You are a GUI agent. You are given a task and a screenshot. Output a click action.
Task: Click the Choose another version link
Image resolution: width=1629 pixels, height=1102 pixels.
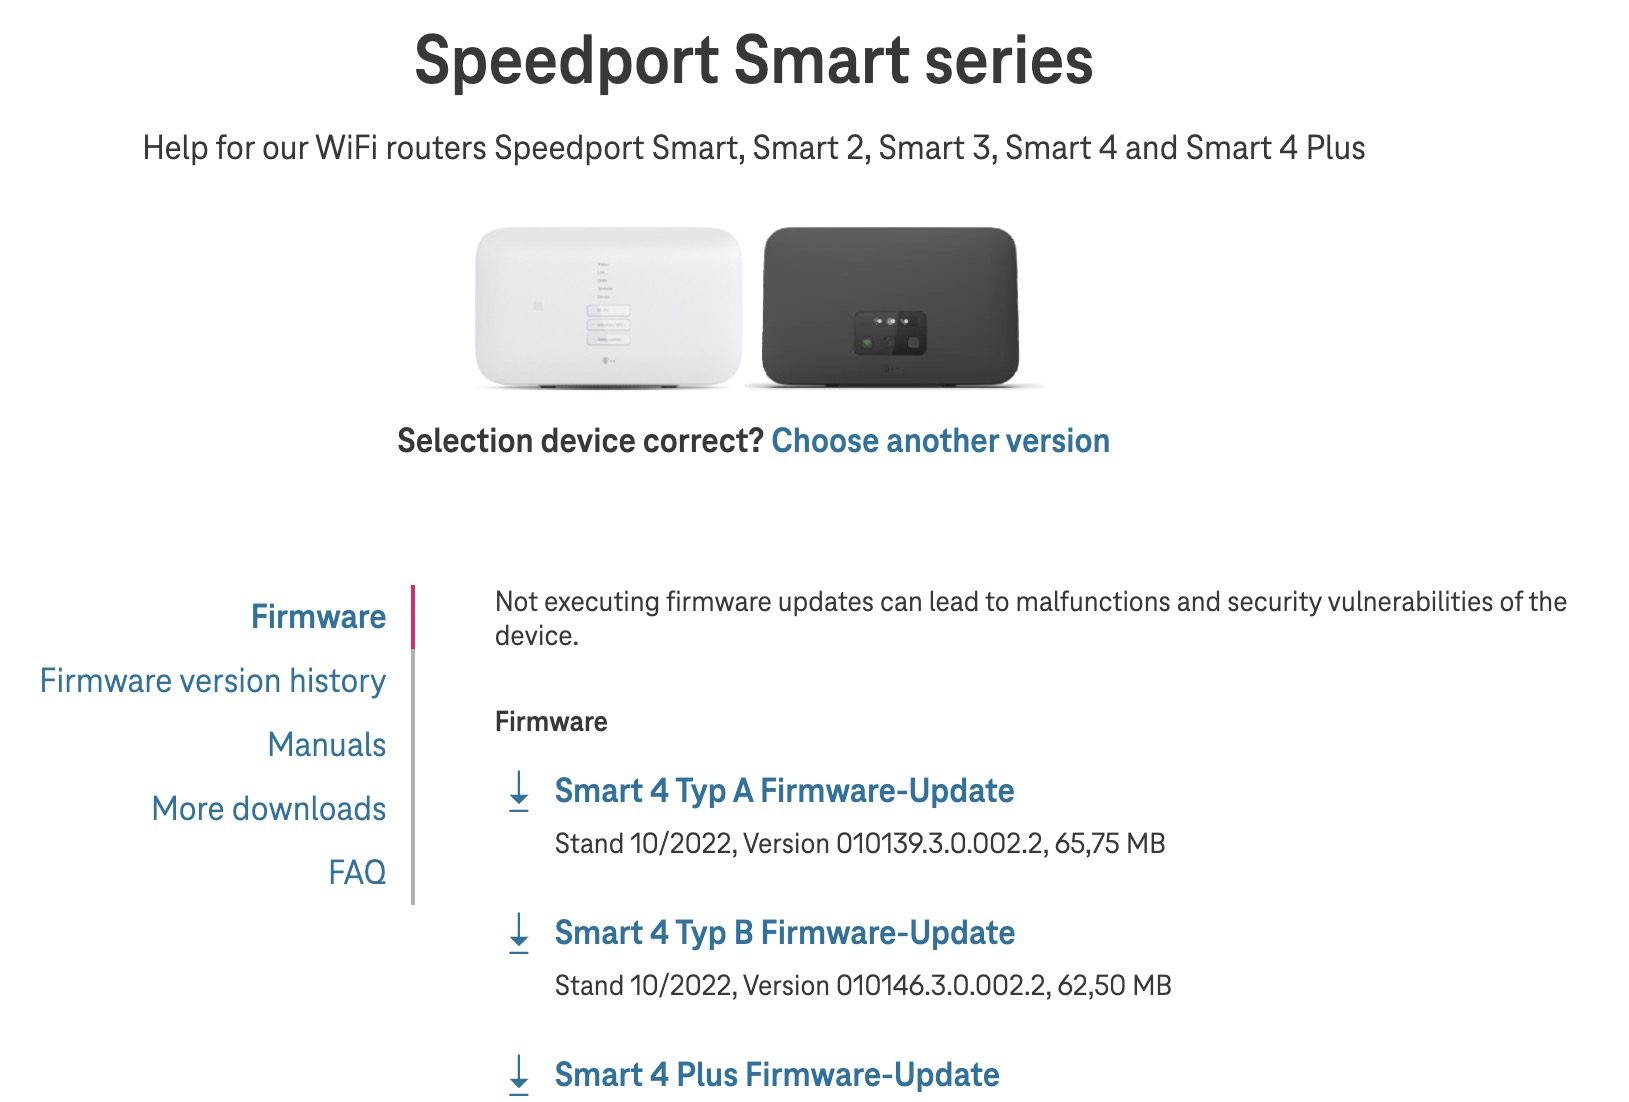coord(940,441)
